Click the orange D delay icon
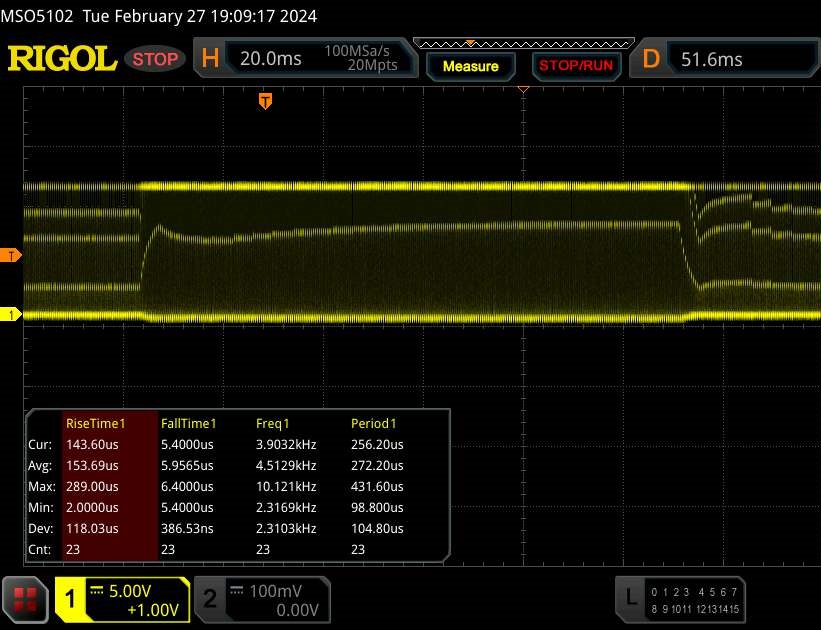This screenshot has width=821, height=630. click(652, 59)
